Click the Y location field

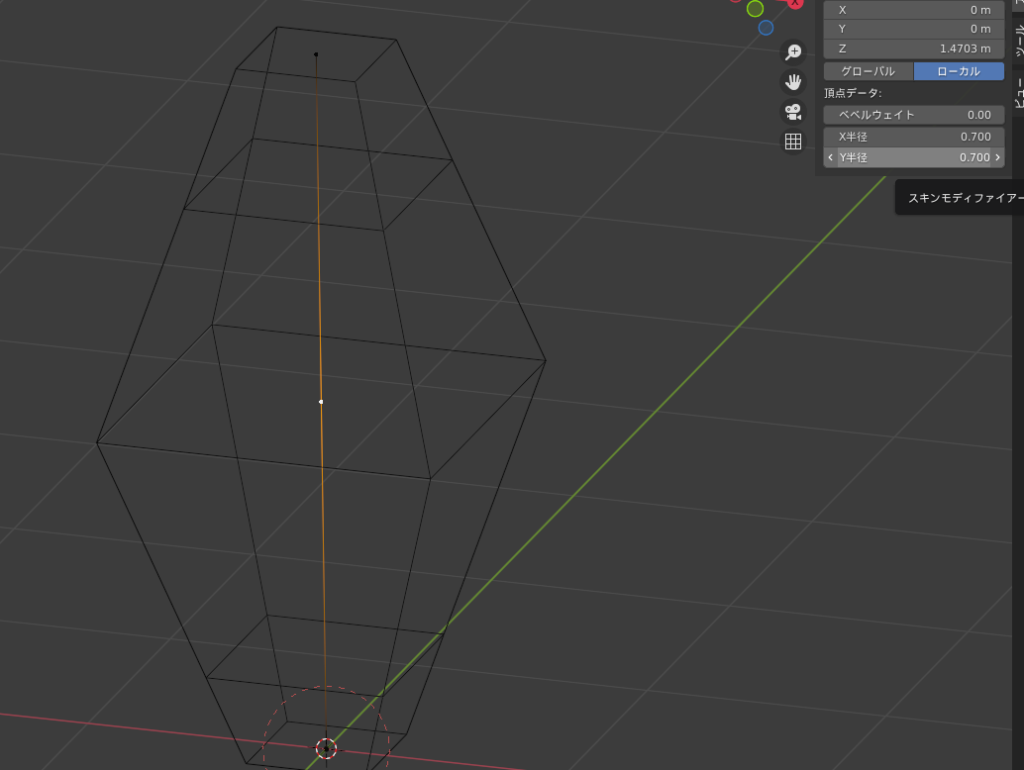point(914,29)
